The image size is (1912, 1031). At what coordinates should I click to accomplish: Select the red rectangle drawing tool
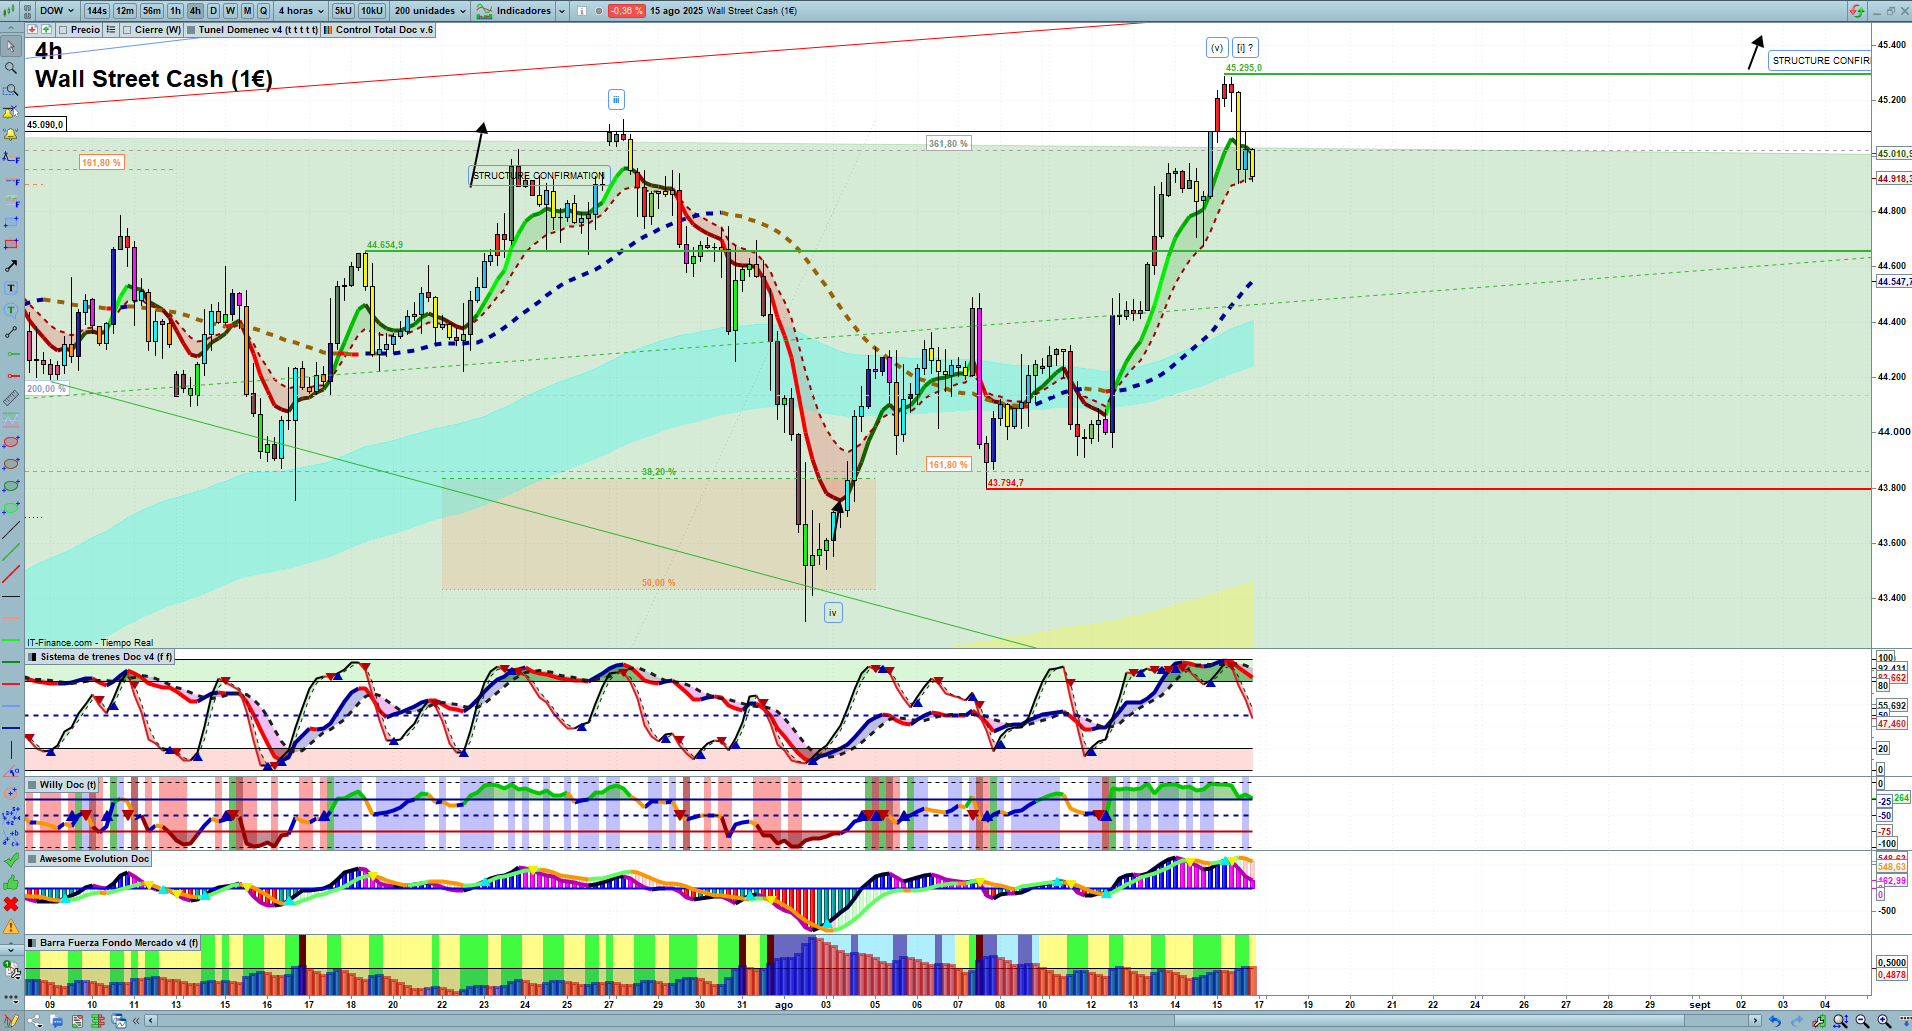click(11, 244)
